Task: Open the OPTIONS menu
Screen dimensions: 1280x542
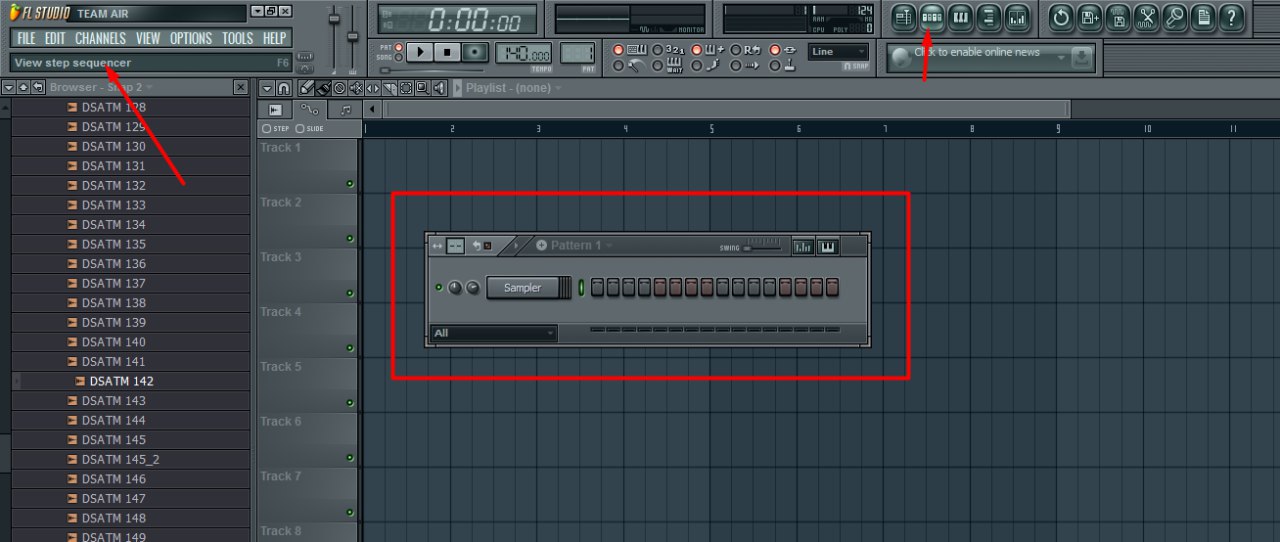Action: [191, 38]
